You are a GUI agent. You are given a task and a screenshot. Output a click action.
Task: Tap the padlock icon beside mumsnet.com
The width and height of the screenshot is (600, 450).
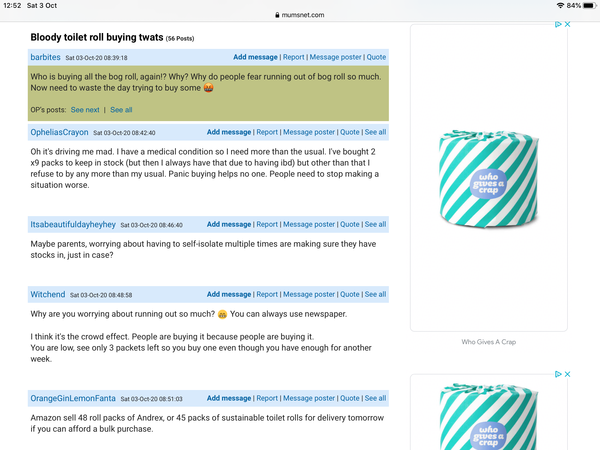(277, 15)
